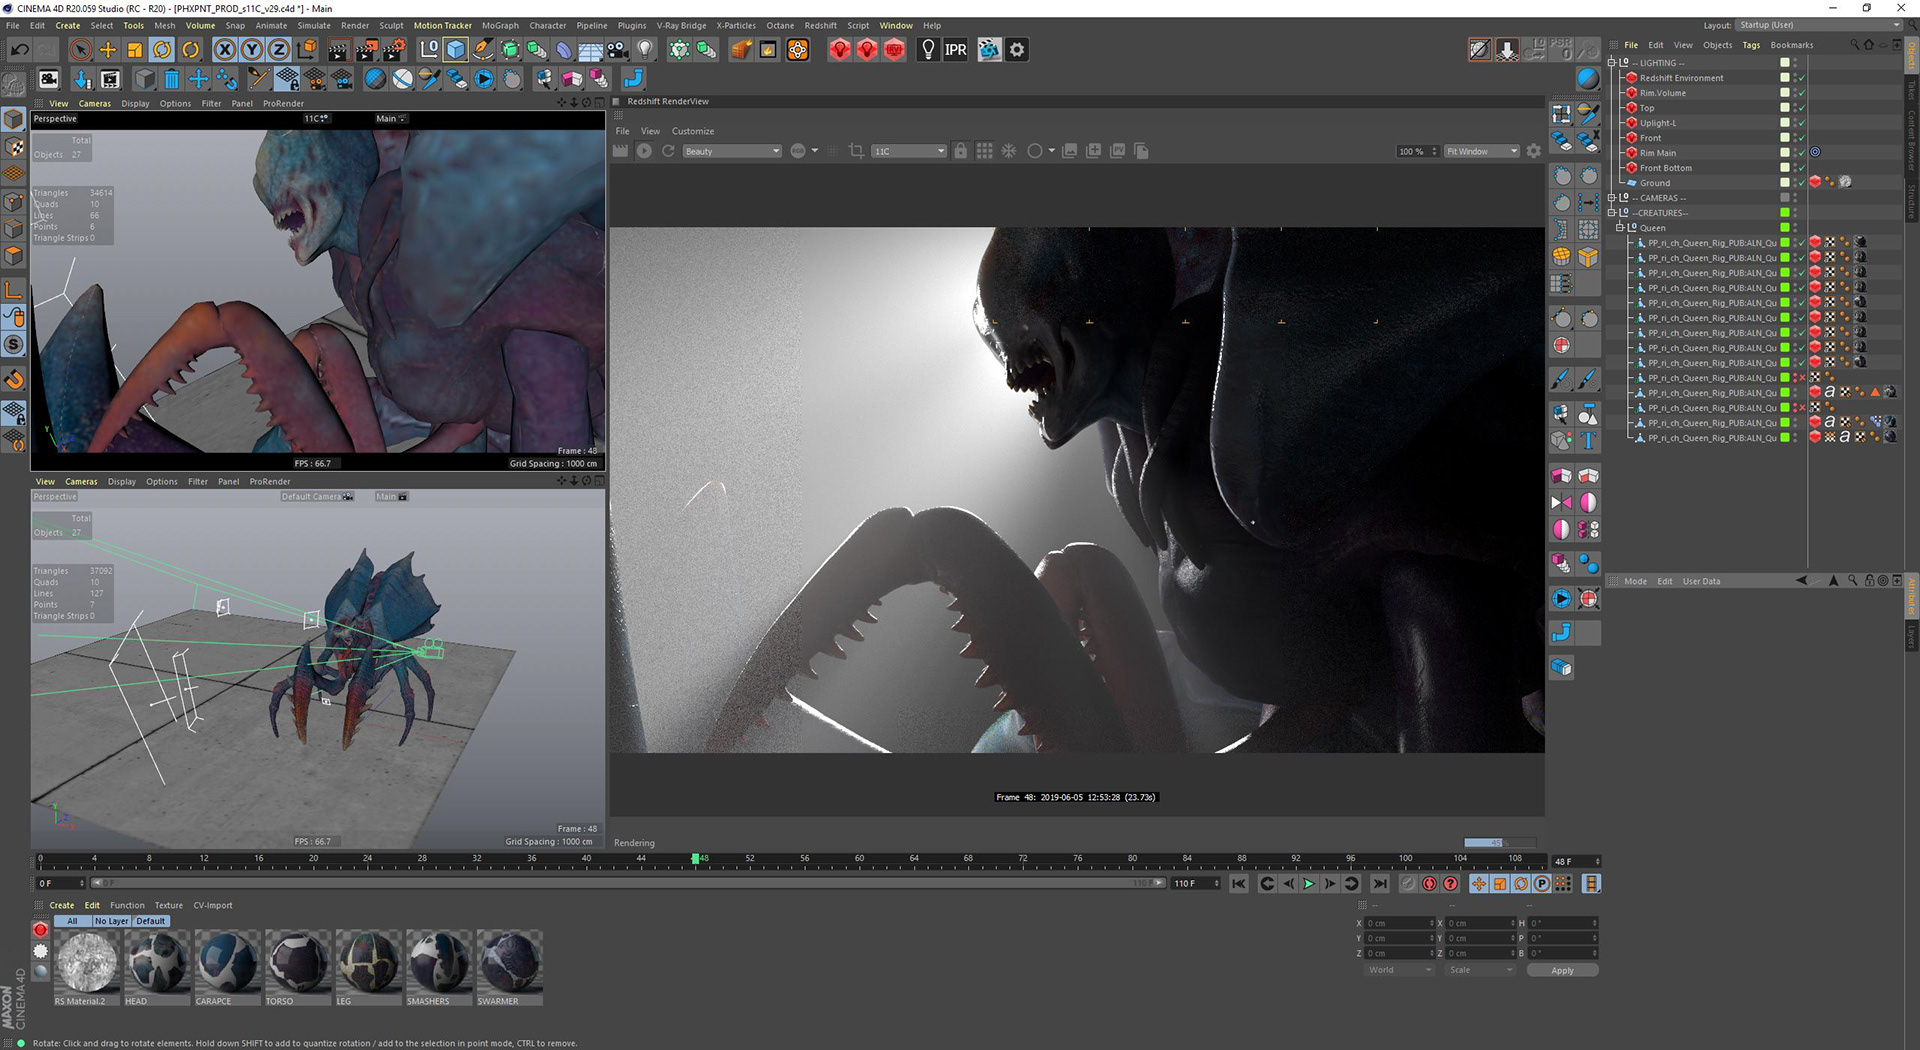The image size is (1920, 1050).
Task: Click the Make Editable icon
Action: coord(15,86)
